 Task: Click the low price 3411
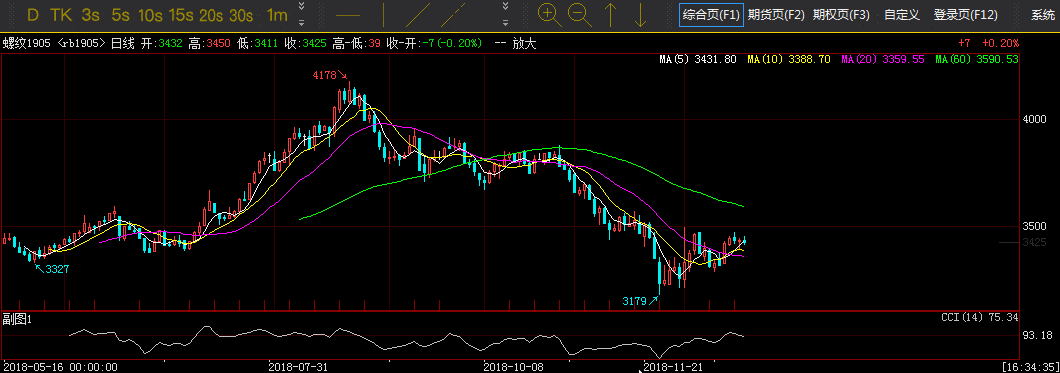(266, 43)
